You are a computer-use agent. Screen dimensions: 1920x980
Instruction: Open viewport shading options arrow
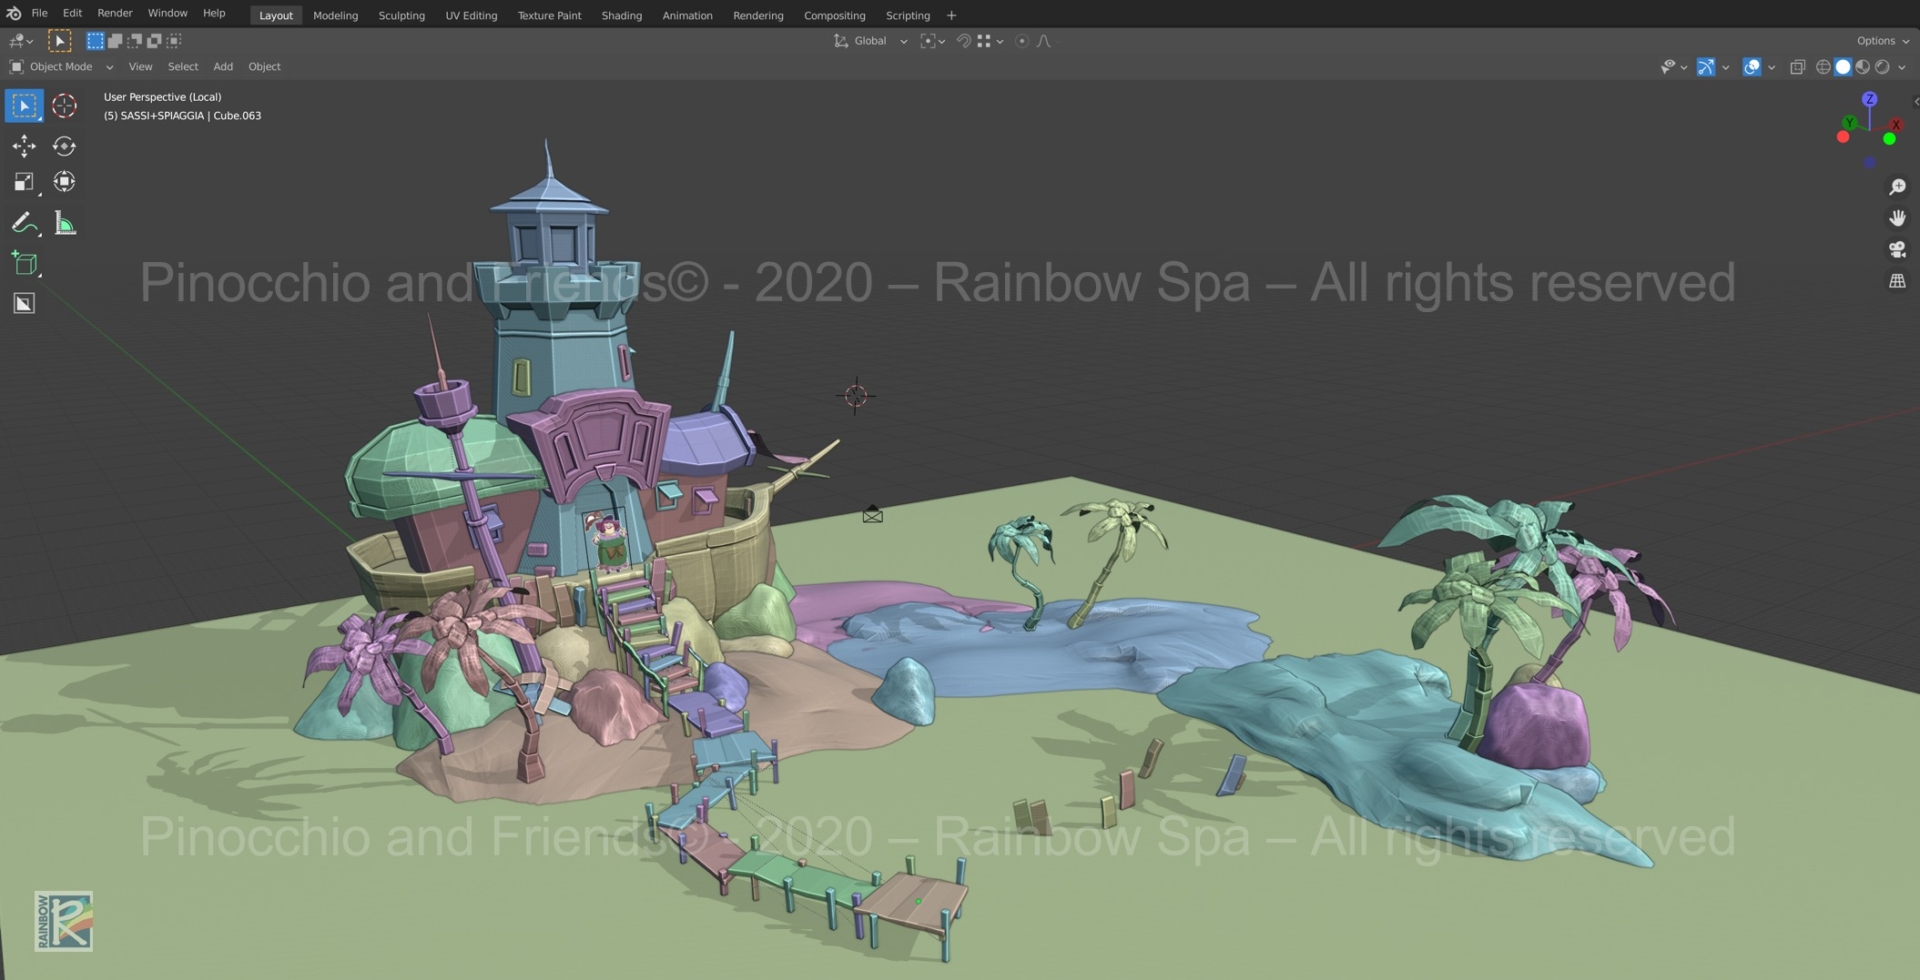[x=1902, y=67]
